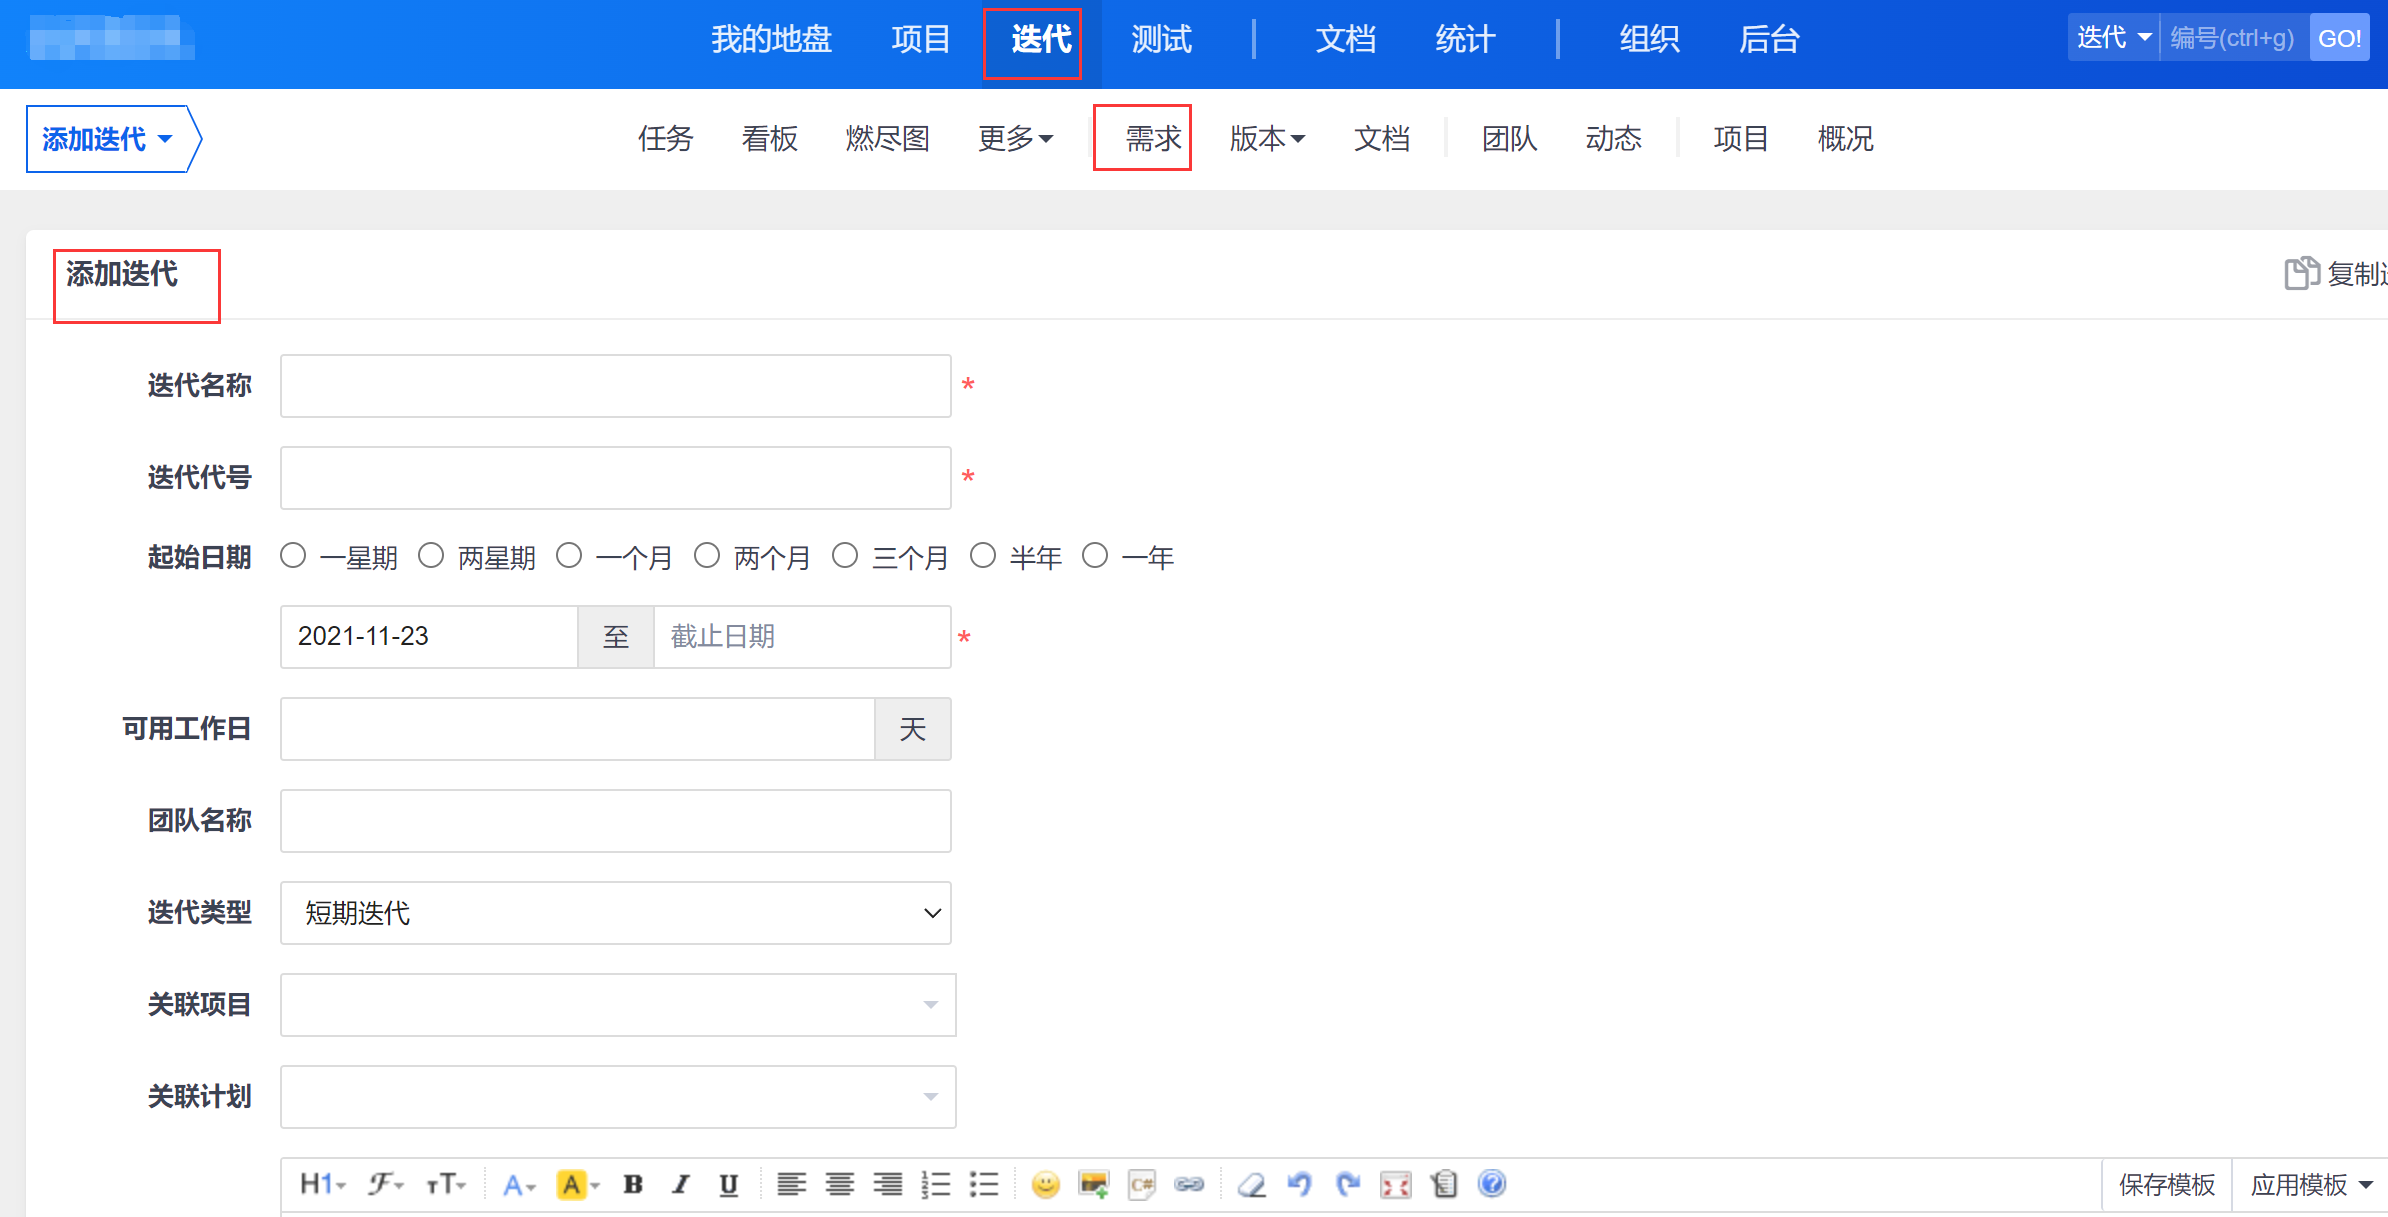2388x1217 pixels.
Task: Open the 迭代类型 dropdown showing 短期迭代
Action: pyautogui.click(x=615, y=913)
